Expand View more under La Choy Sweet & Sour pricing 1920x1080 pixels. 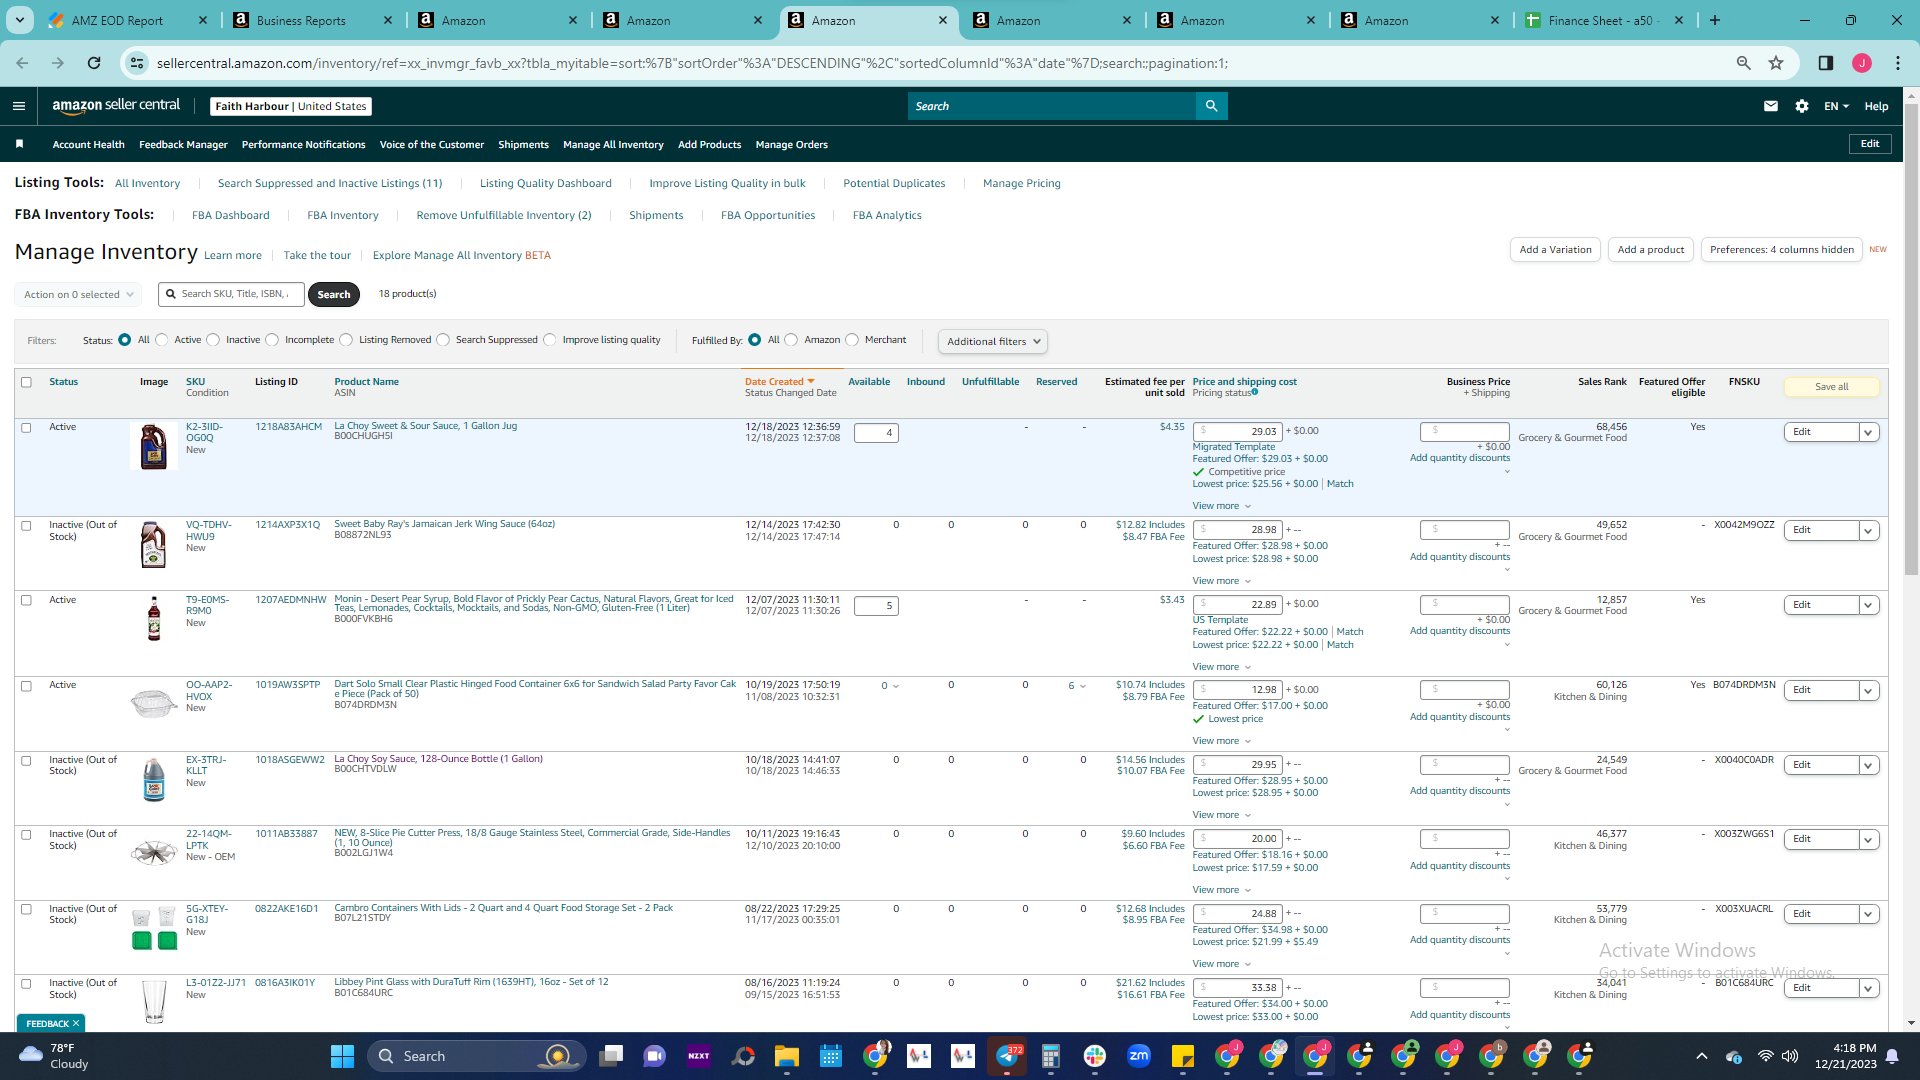[x=1221, y=506]
